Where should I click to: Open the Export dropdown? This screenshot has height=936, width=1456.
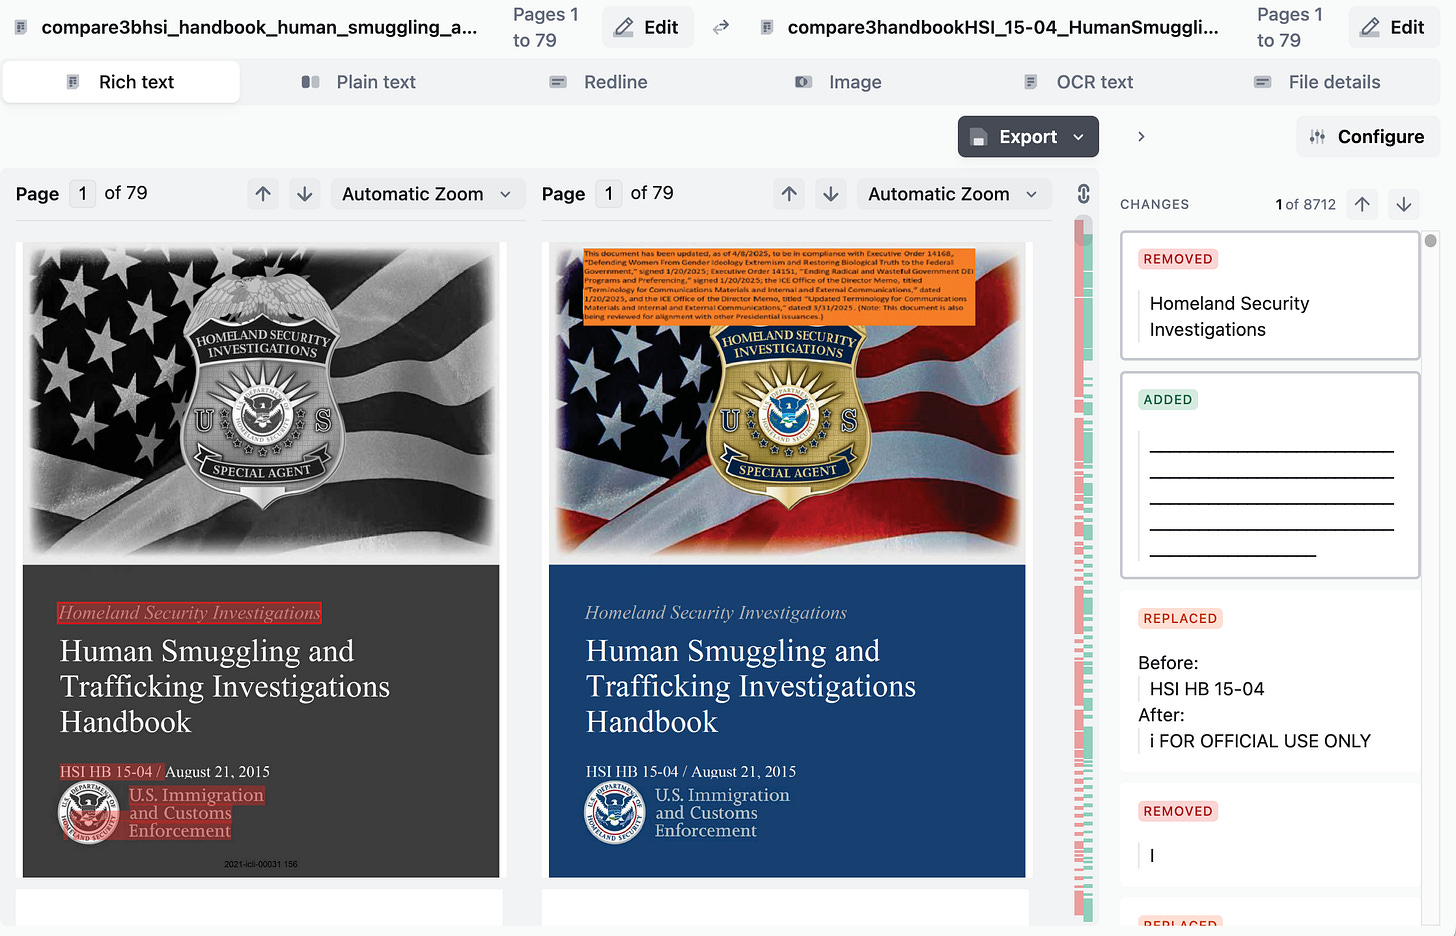tap(1028, 137)
